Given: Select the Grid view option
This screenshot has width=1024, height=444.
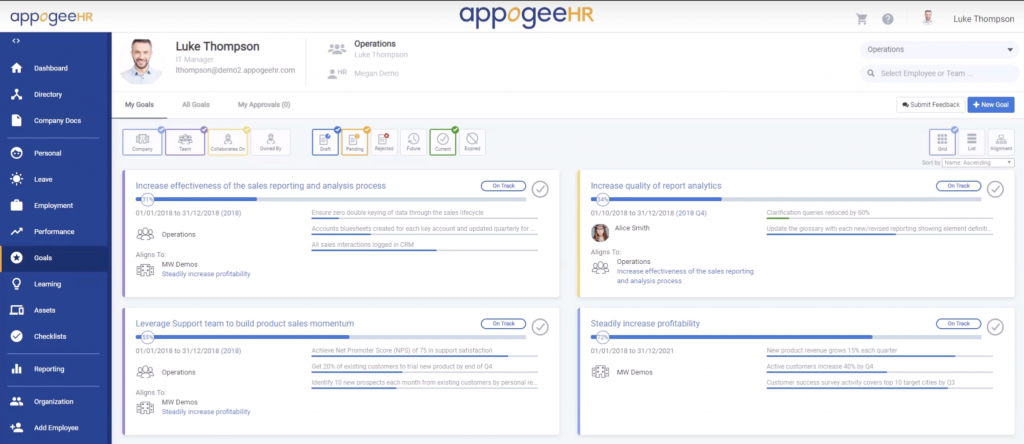Looking at the screenshot, I should click(x=942, y=142).
